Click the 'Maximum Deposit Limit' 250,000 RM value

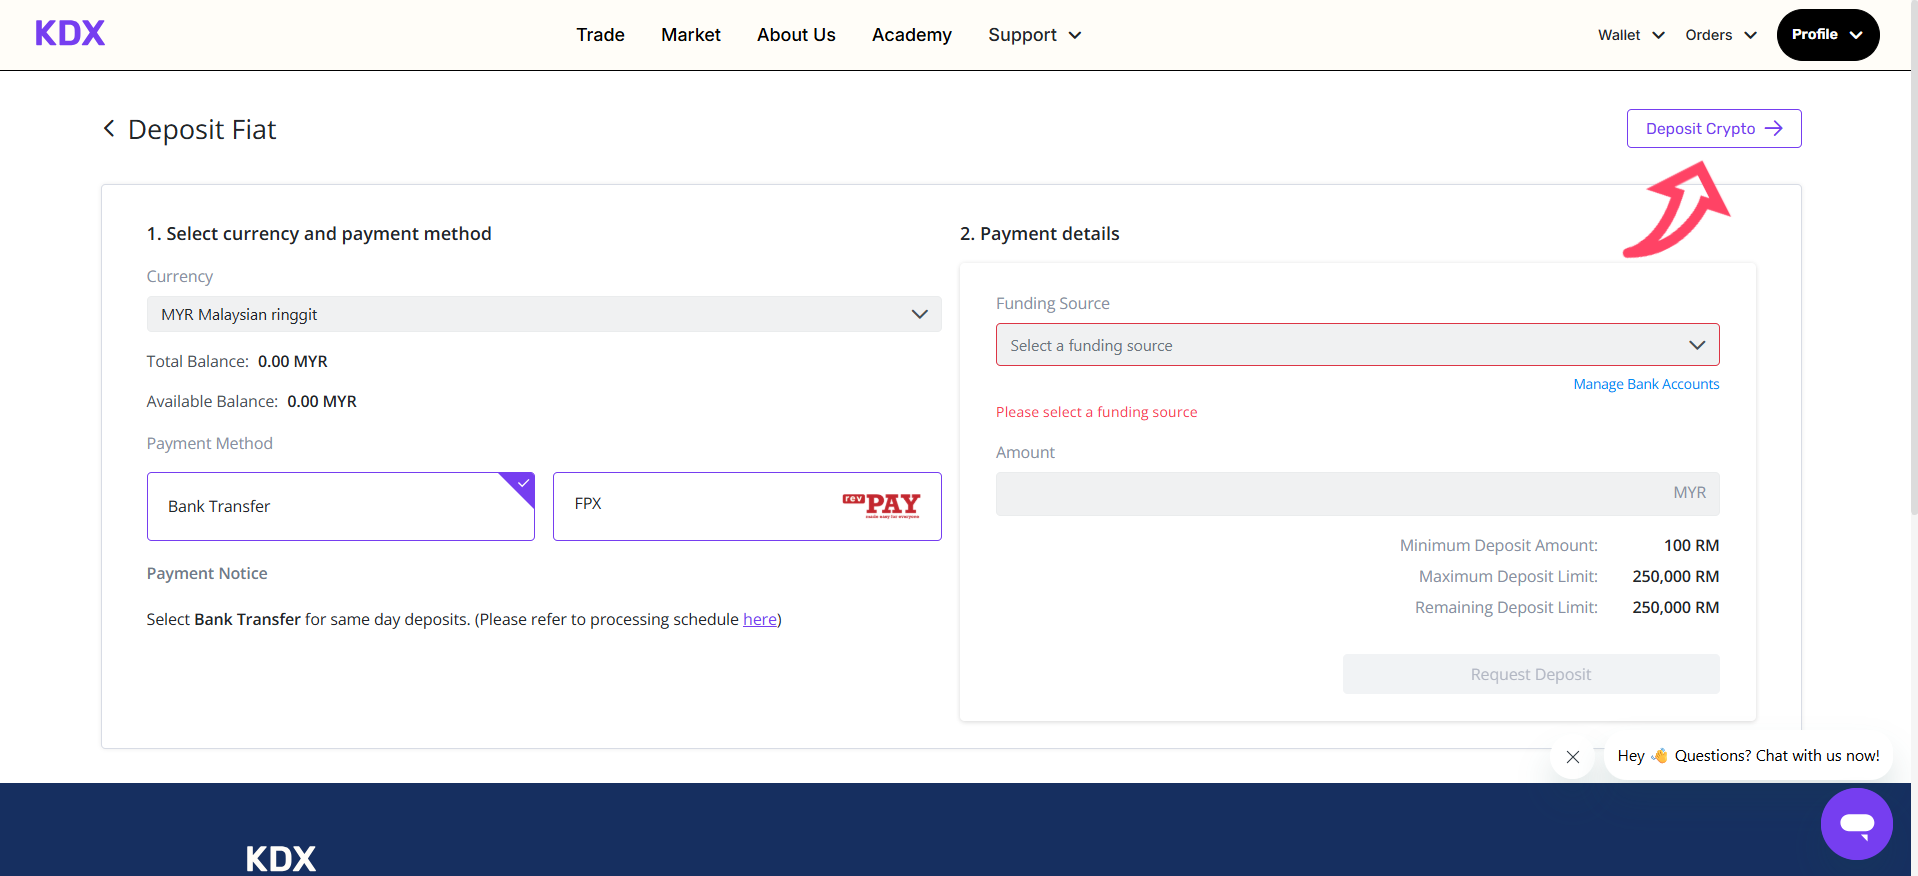coord(1675,576)
